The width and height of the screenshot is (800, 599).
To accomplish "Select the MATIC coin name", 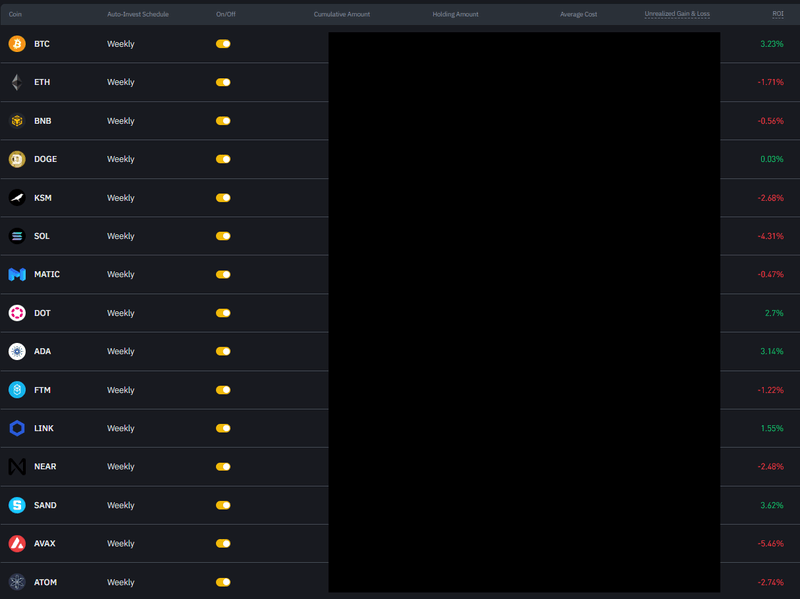I will point(47,274).
